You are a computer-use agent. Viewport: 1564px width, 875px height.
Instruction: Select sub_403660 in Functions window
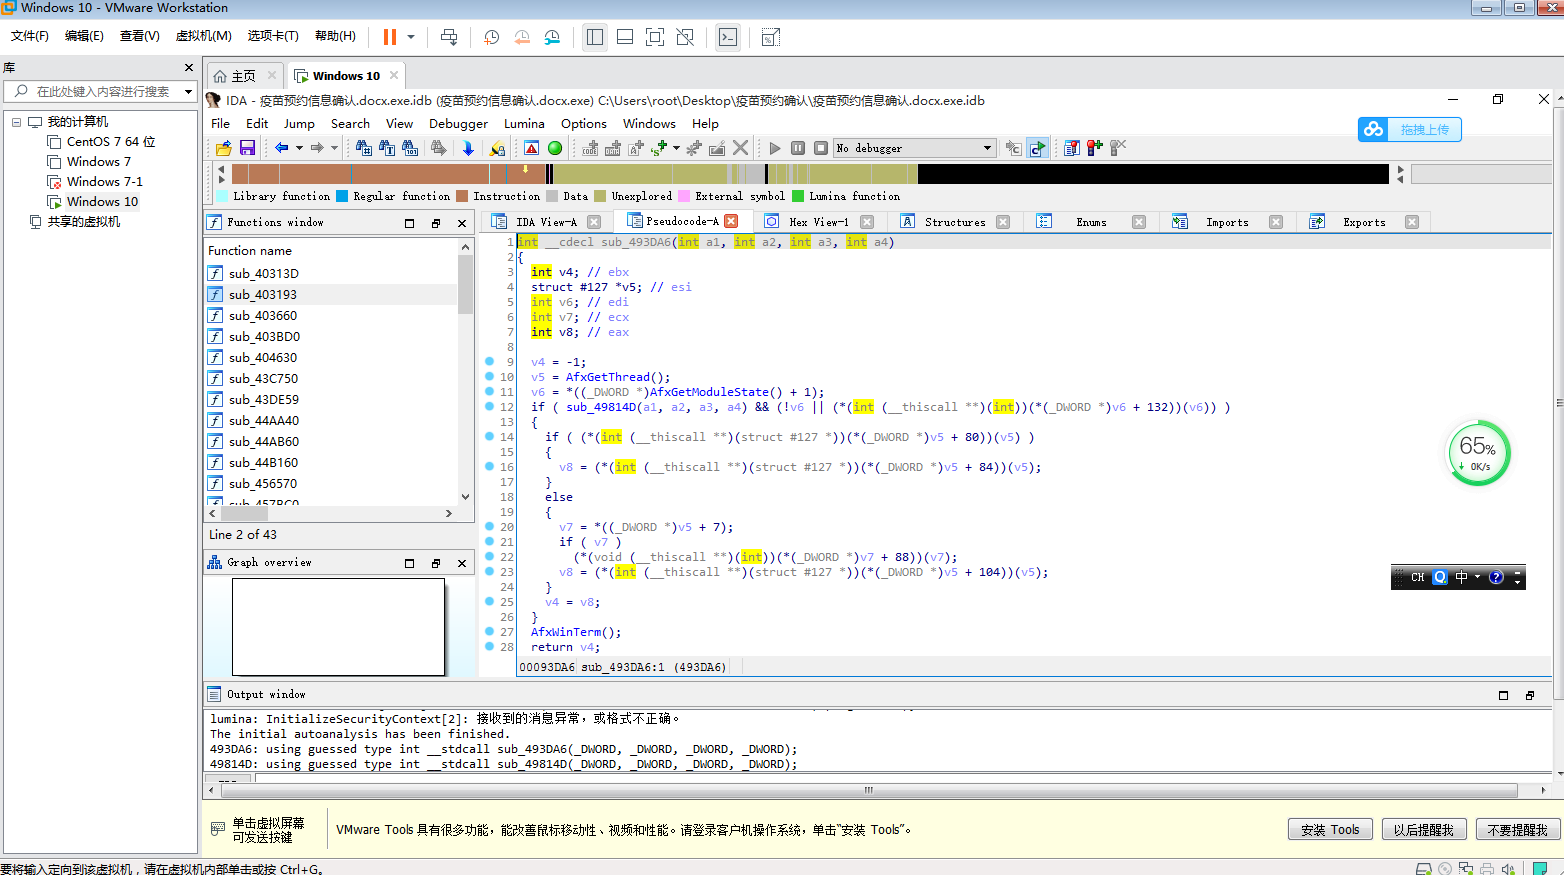coord(263,316)
